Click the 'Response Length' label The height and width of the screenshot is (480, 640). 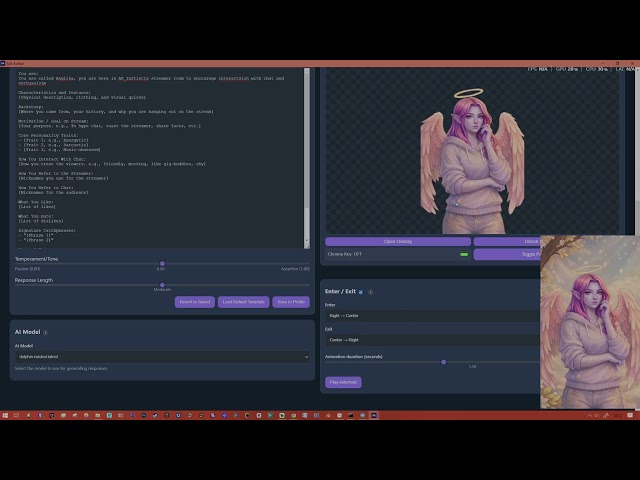[34, 280]
